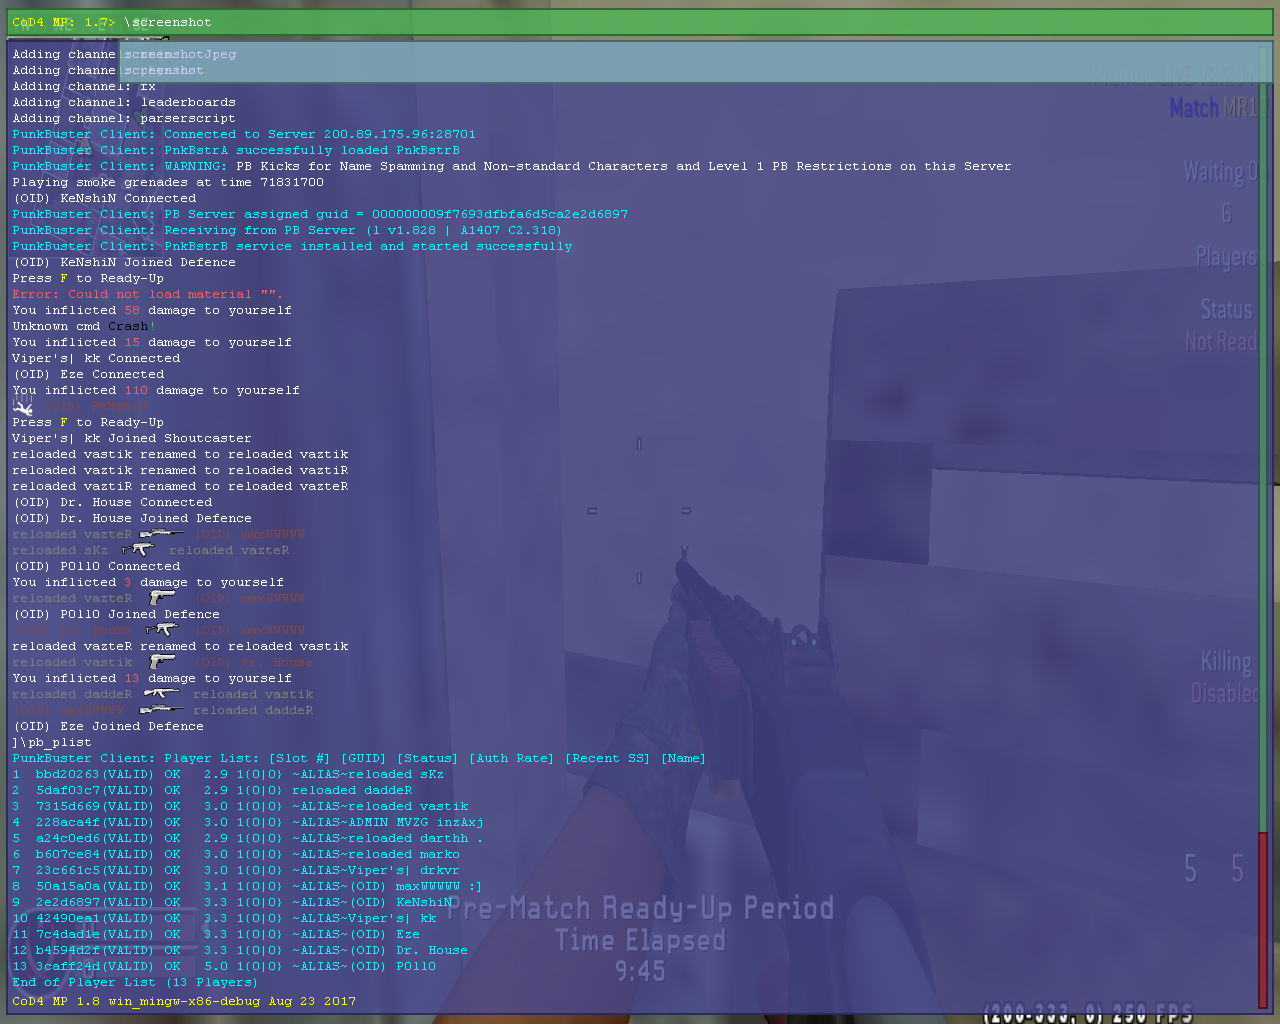The image size is (1280, 1024).
Task: Click the 'PB Server assigned guid' line
Action: click(x=320, y=214)
